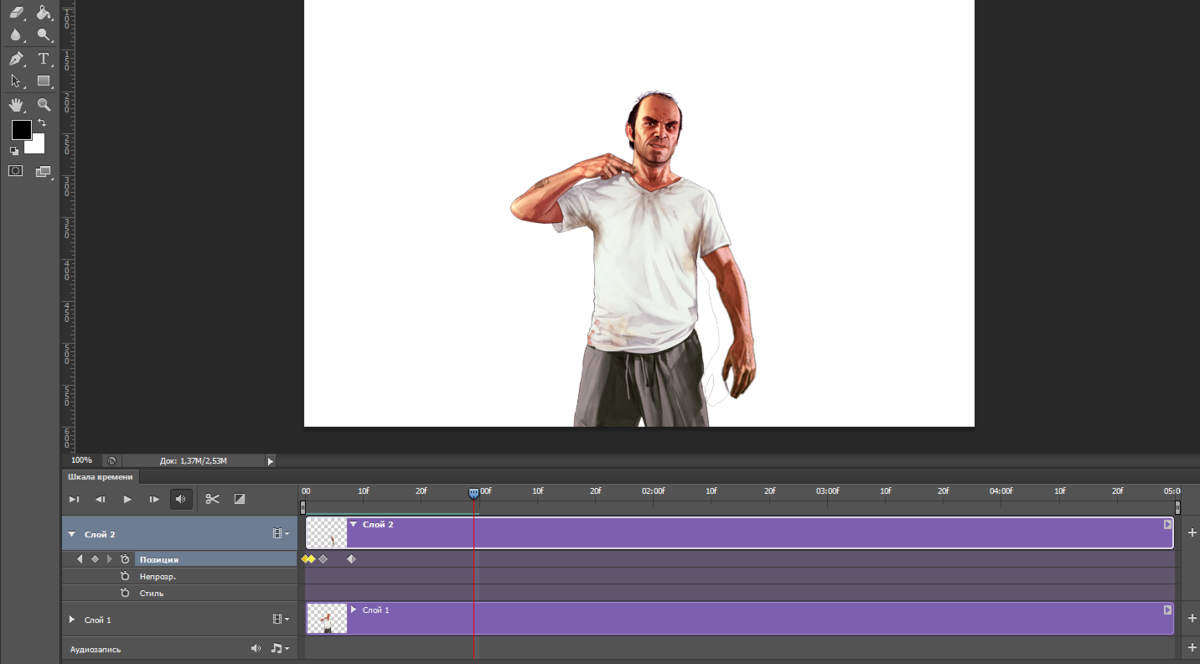Select the gray keyframe after yellow ones
This screenshot has width=1200, height=664.
pos(323,559)
